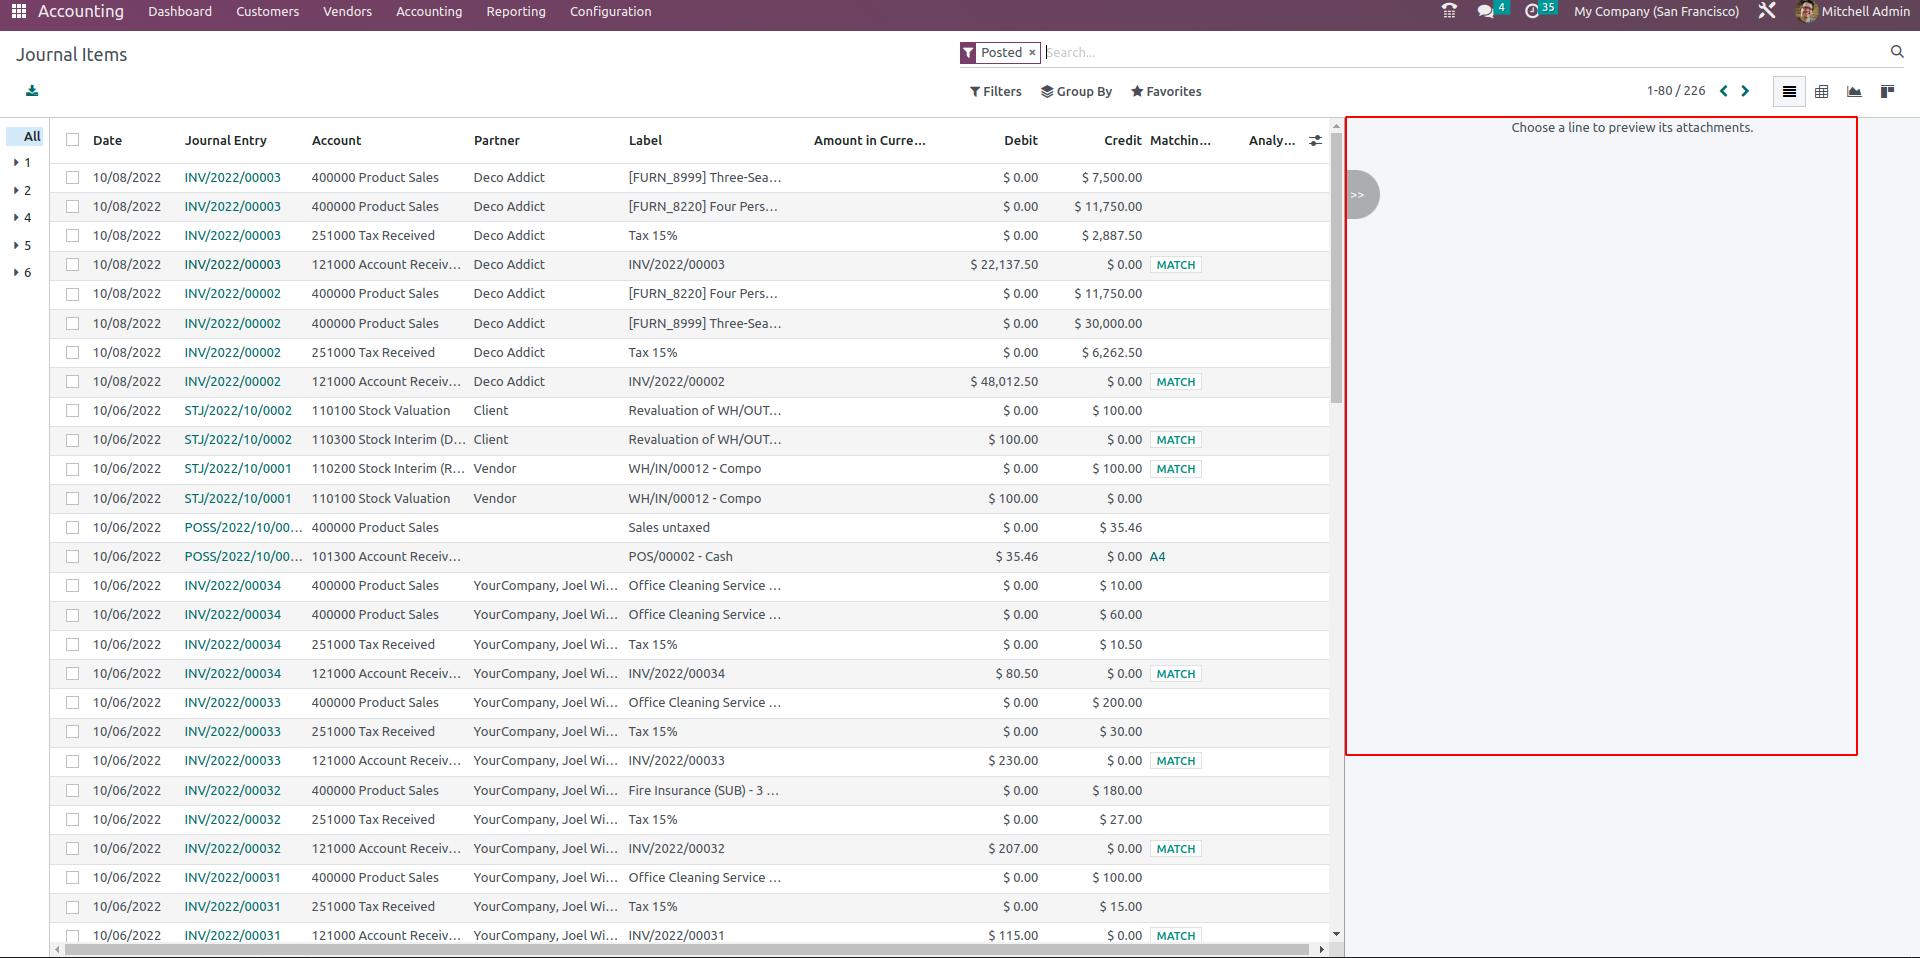Click MATCH on the $230.00 row

click(1175, 761)
